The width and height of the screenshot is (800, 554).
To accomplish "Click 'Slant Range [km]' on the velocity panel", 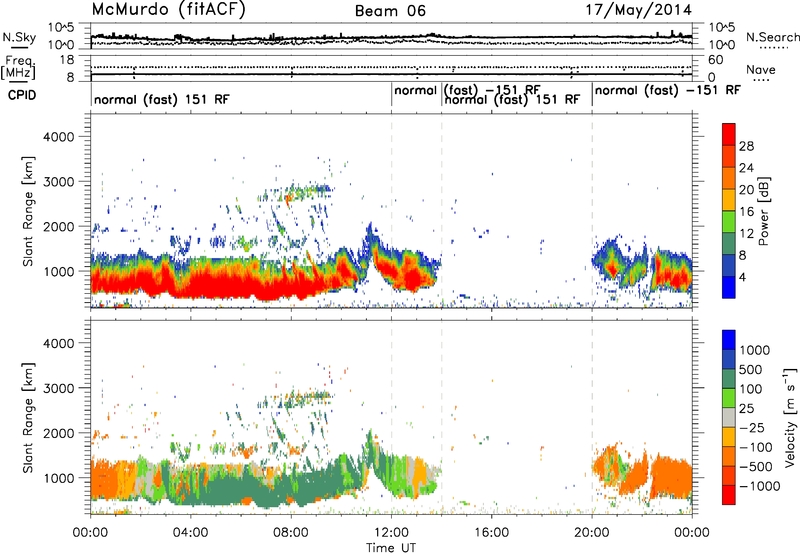I will point(28,417).
